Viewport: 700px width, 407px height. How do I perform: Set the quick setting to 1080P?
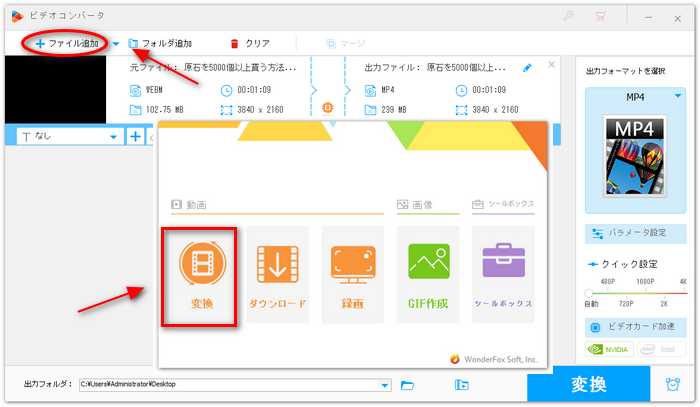(x=645, y=282)
